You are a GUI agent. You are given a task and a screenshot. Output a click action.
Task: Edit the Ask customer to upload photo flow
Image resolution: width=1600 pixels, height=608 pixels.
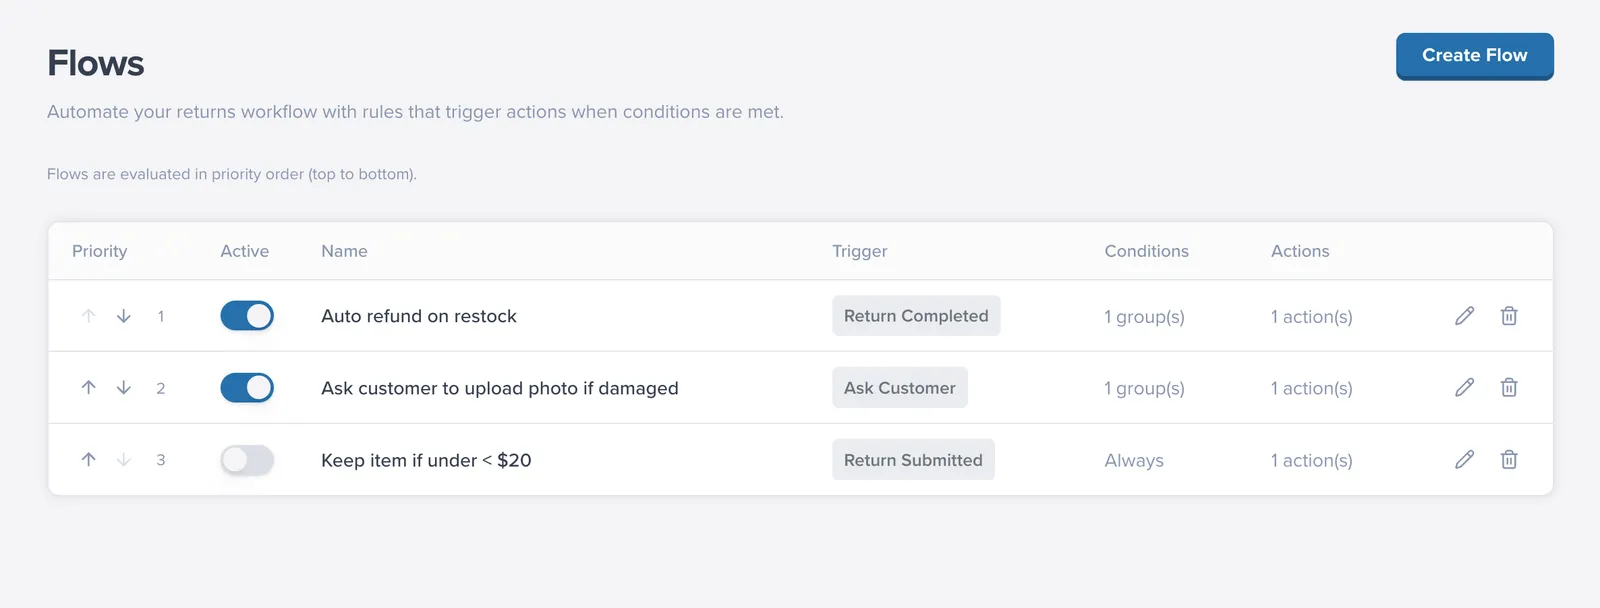[x=1464, y=388]
